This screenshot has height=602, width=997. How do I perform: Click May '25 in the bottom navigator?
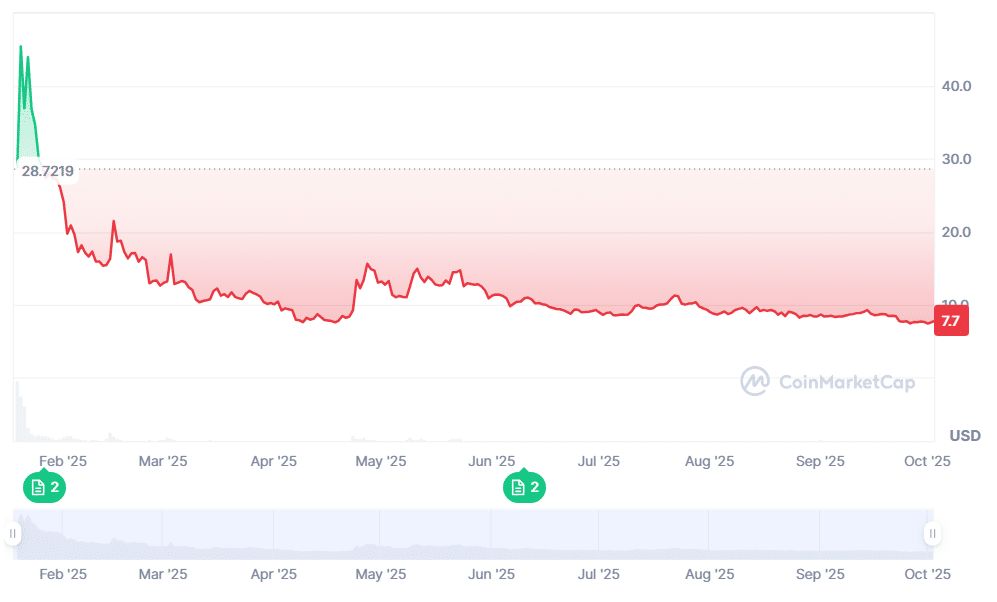381,574
